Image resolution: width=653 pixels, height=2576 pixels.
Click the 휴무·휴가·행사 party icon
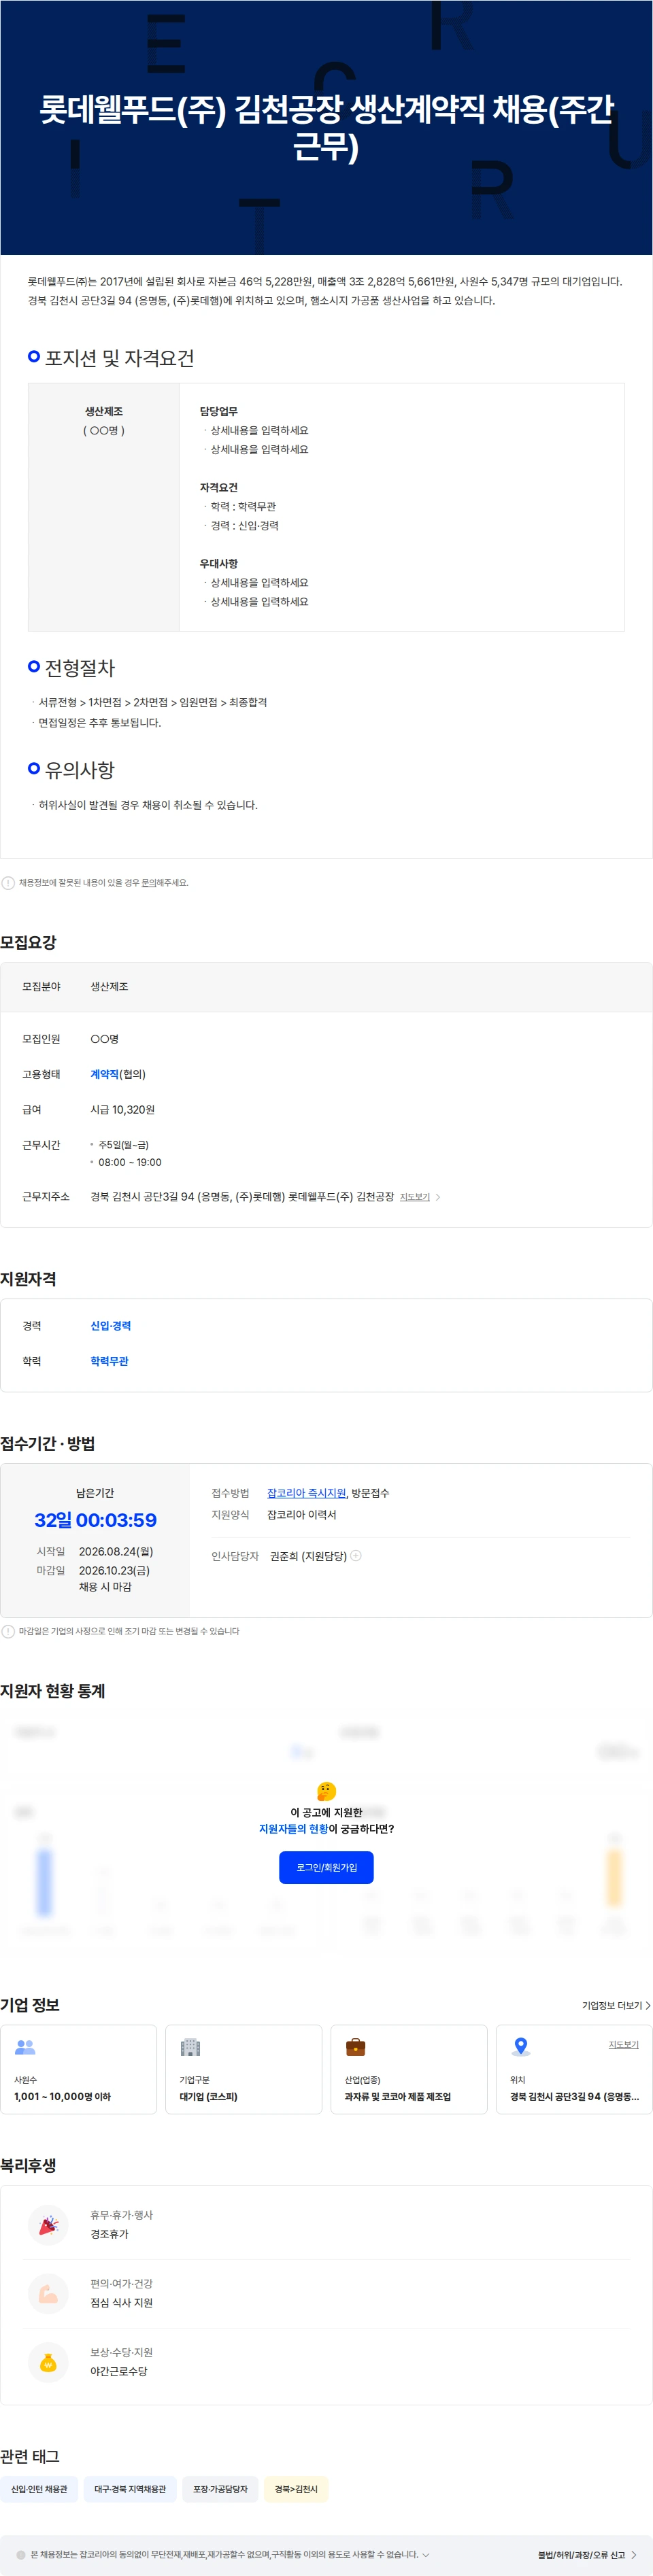tap(48, 2225)
